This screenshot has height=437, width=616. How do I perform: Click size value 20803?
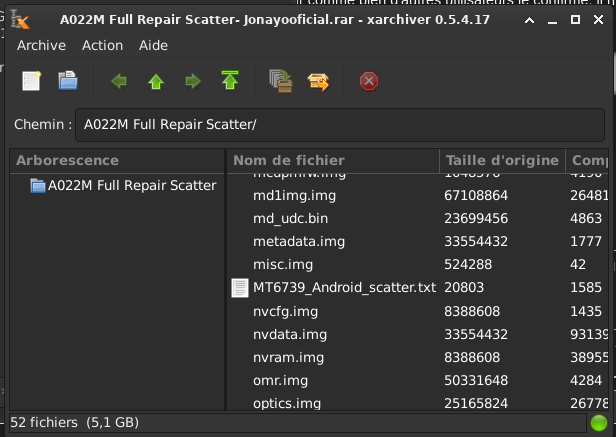tap(464, 288)
